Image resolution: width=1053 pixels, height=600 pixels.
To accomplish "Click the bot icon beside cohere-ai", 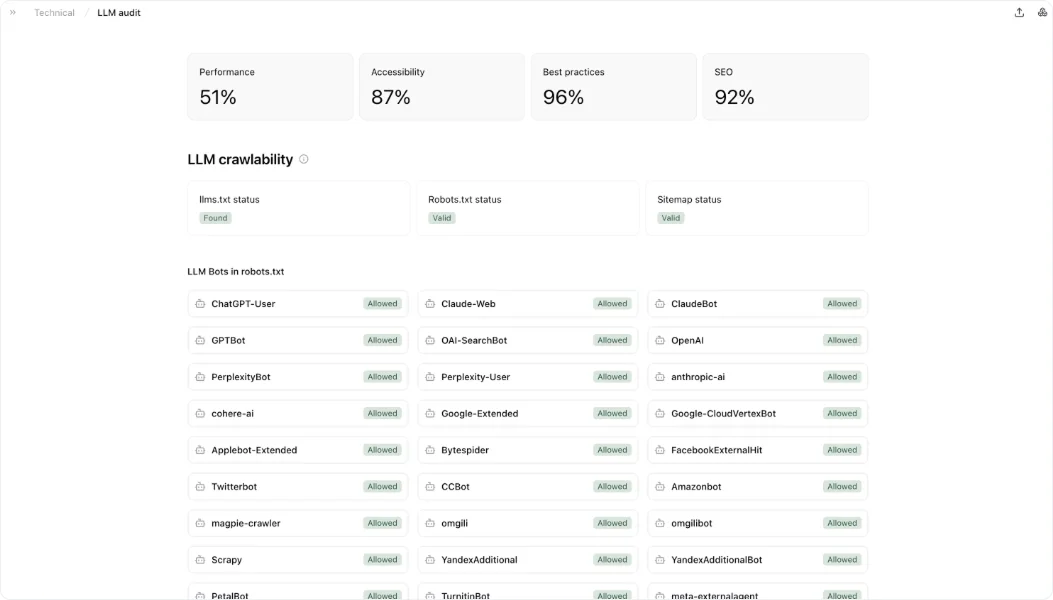I will click(200, 413).
